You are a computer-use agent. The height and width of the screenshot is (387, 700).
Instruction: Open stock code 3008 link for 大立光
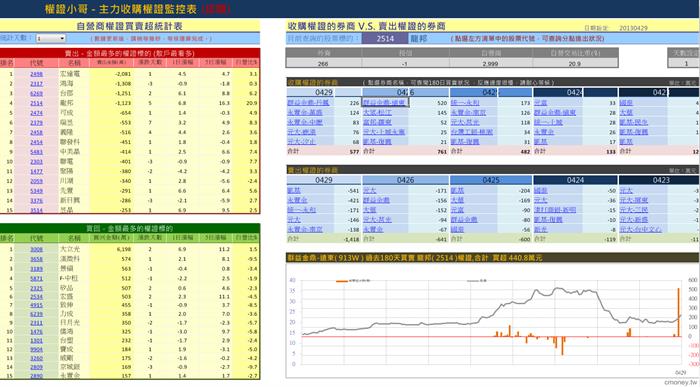click(37, 250)
